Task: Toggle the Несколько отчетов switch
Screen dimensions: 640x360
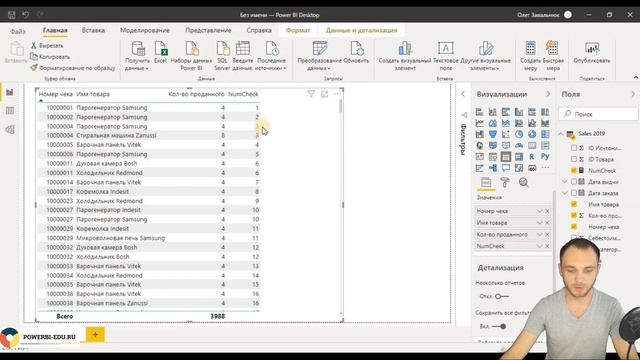Action: [x=502, y=296]
